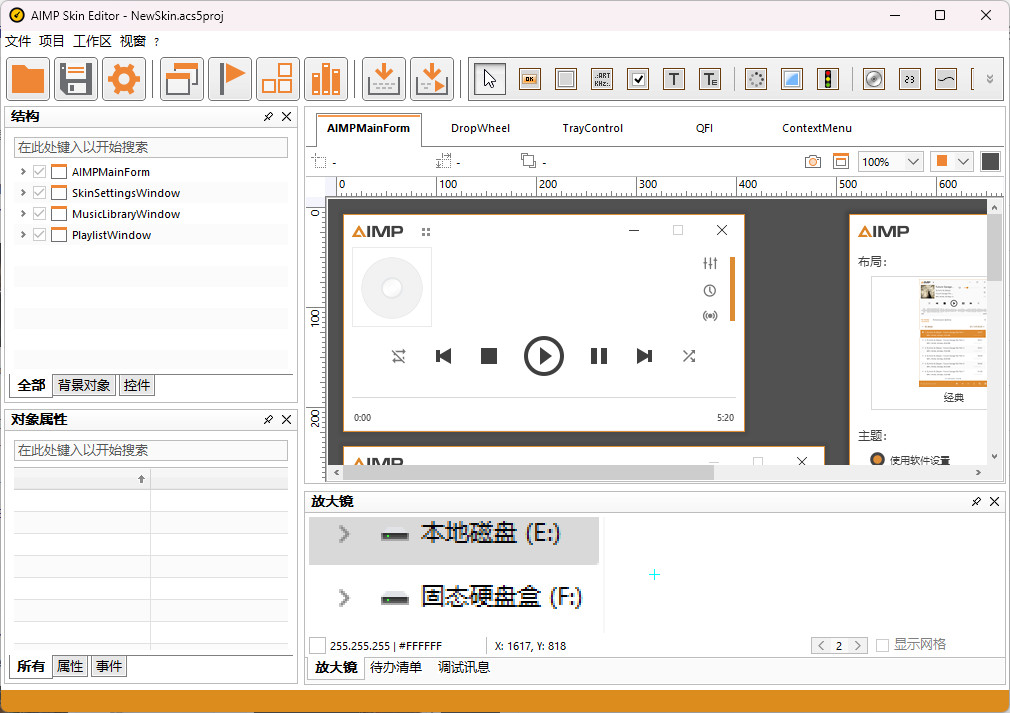Click the bar chart toolbar icon
The height and width of the screenshot is (713, 1010).
(x=326, y=79)
